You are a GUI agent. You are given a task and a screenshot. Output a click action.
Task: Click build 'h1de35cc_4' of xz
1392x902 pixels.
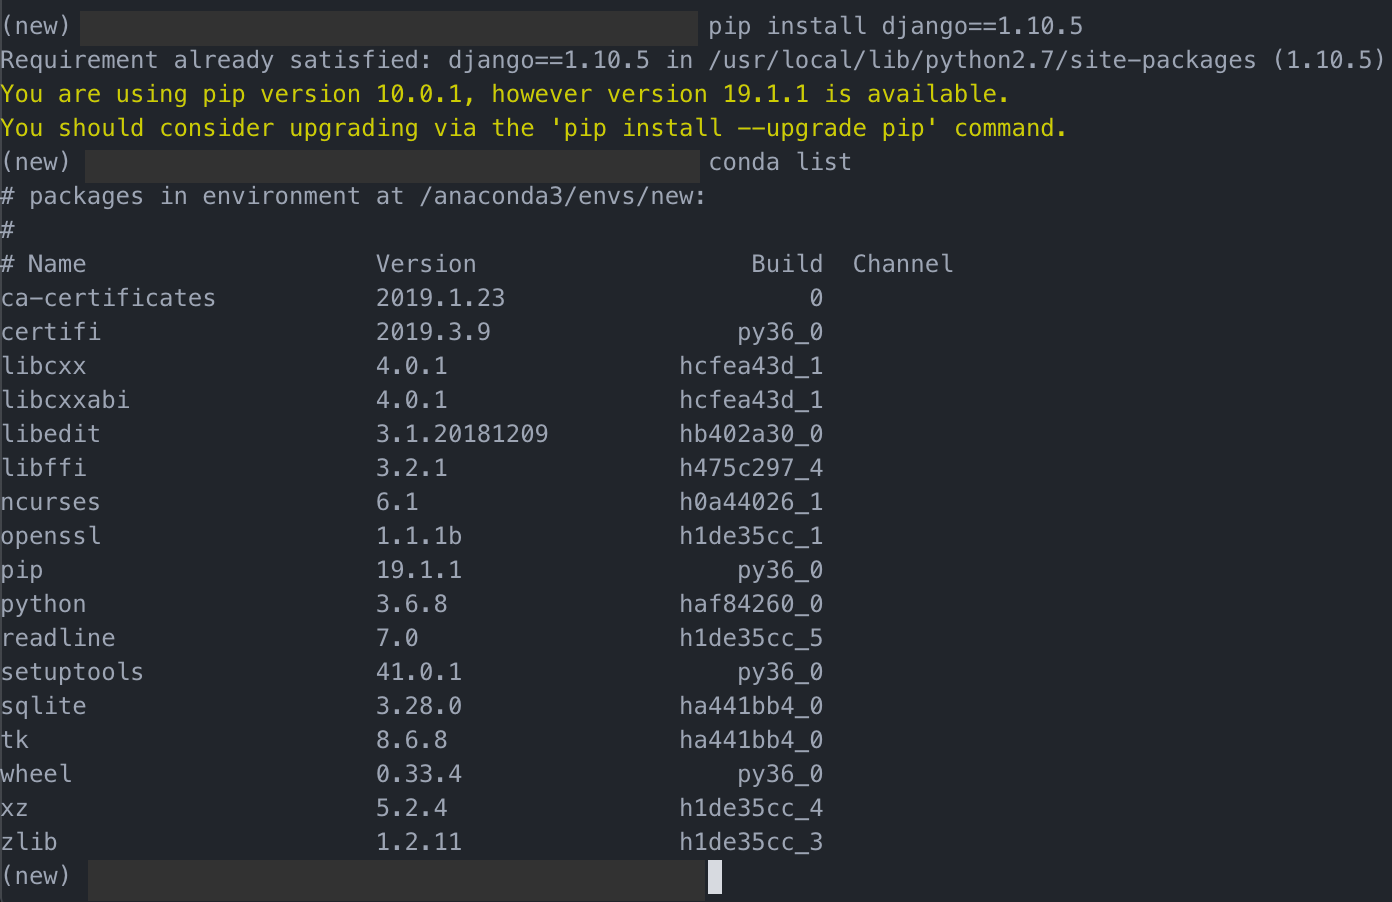point(751,808)
